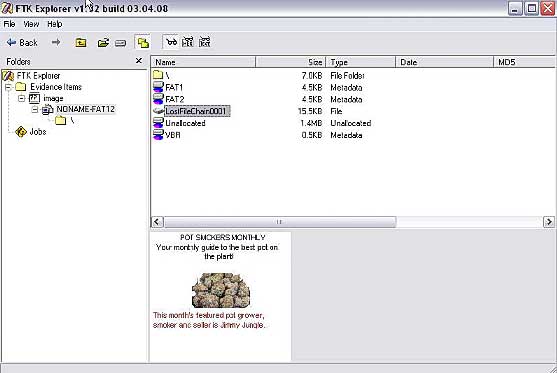
Task: Select the image node in tree
Action: point(53,98)
